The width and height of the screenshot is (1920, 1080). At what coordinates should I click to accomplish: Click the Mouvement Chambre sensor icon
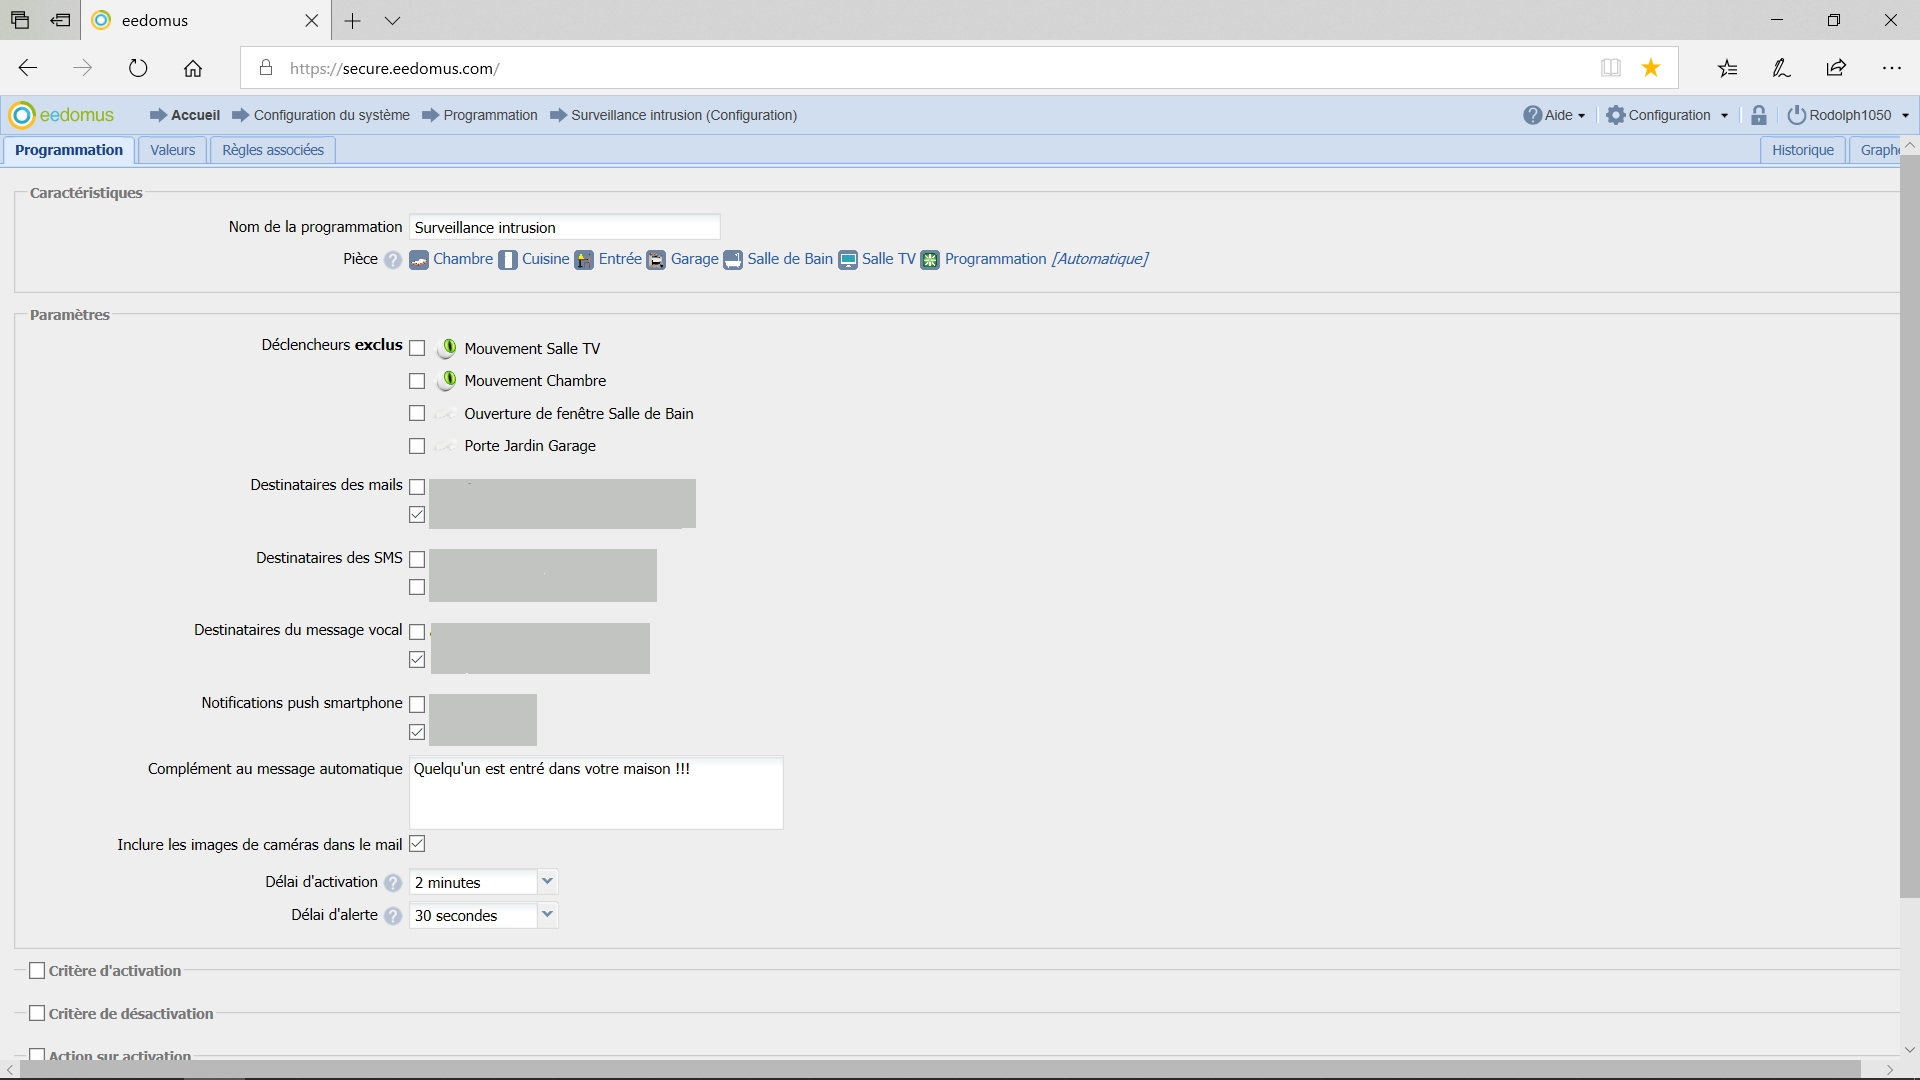coord(447,380)
